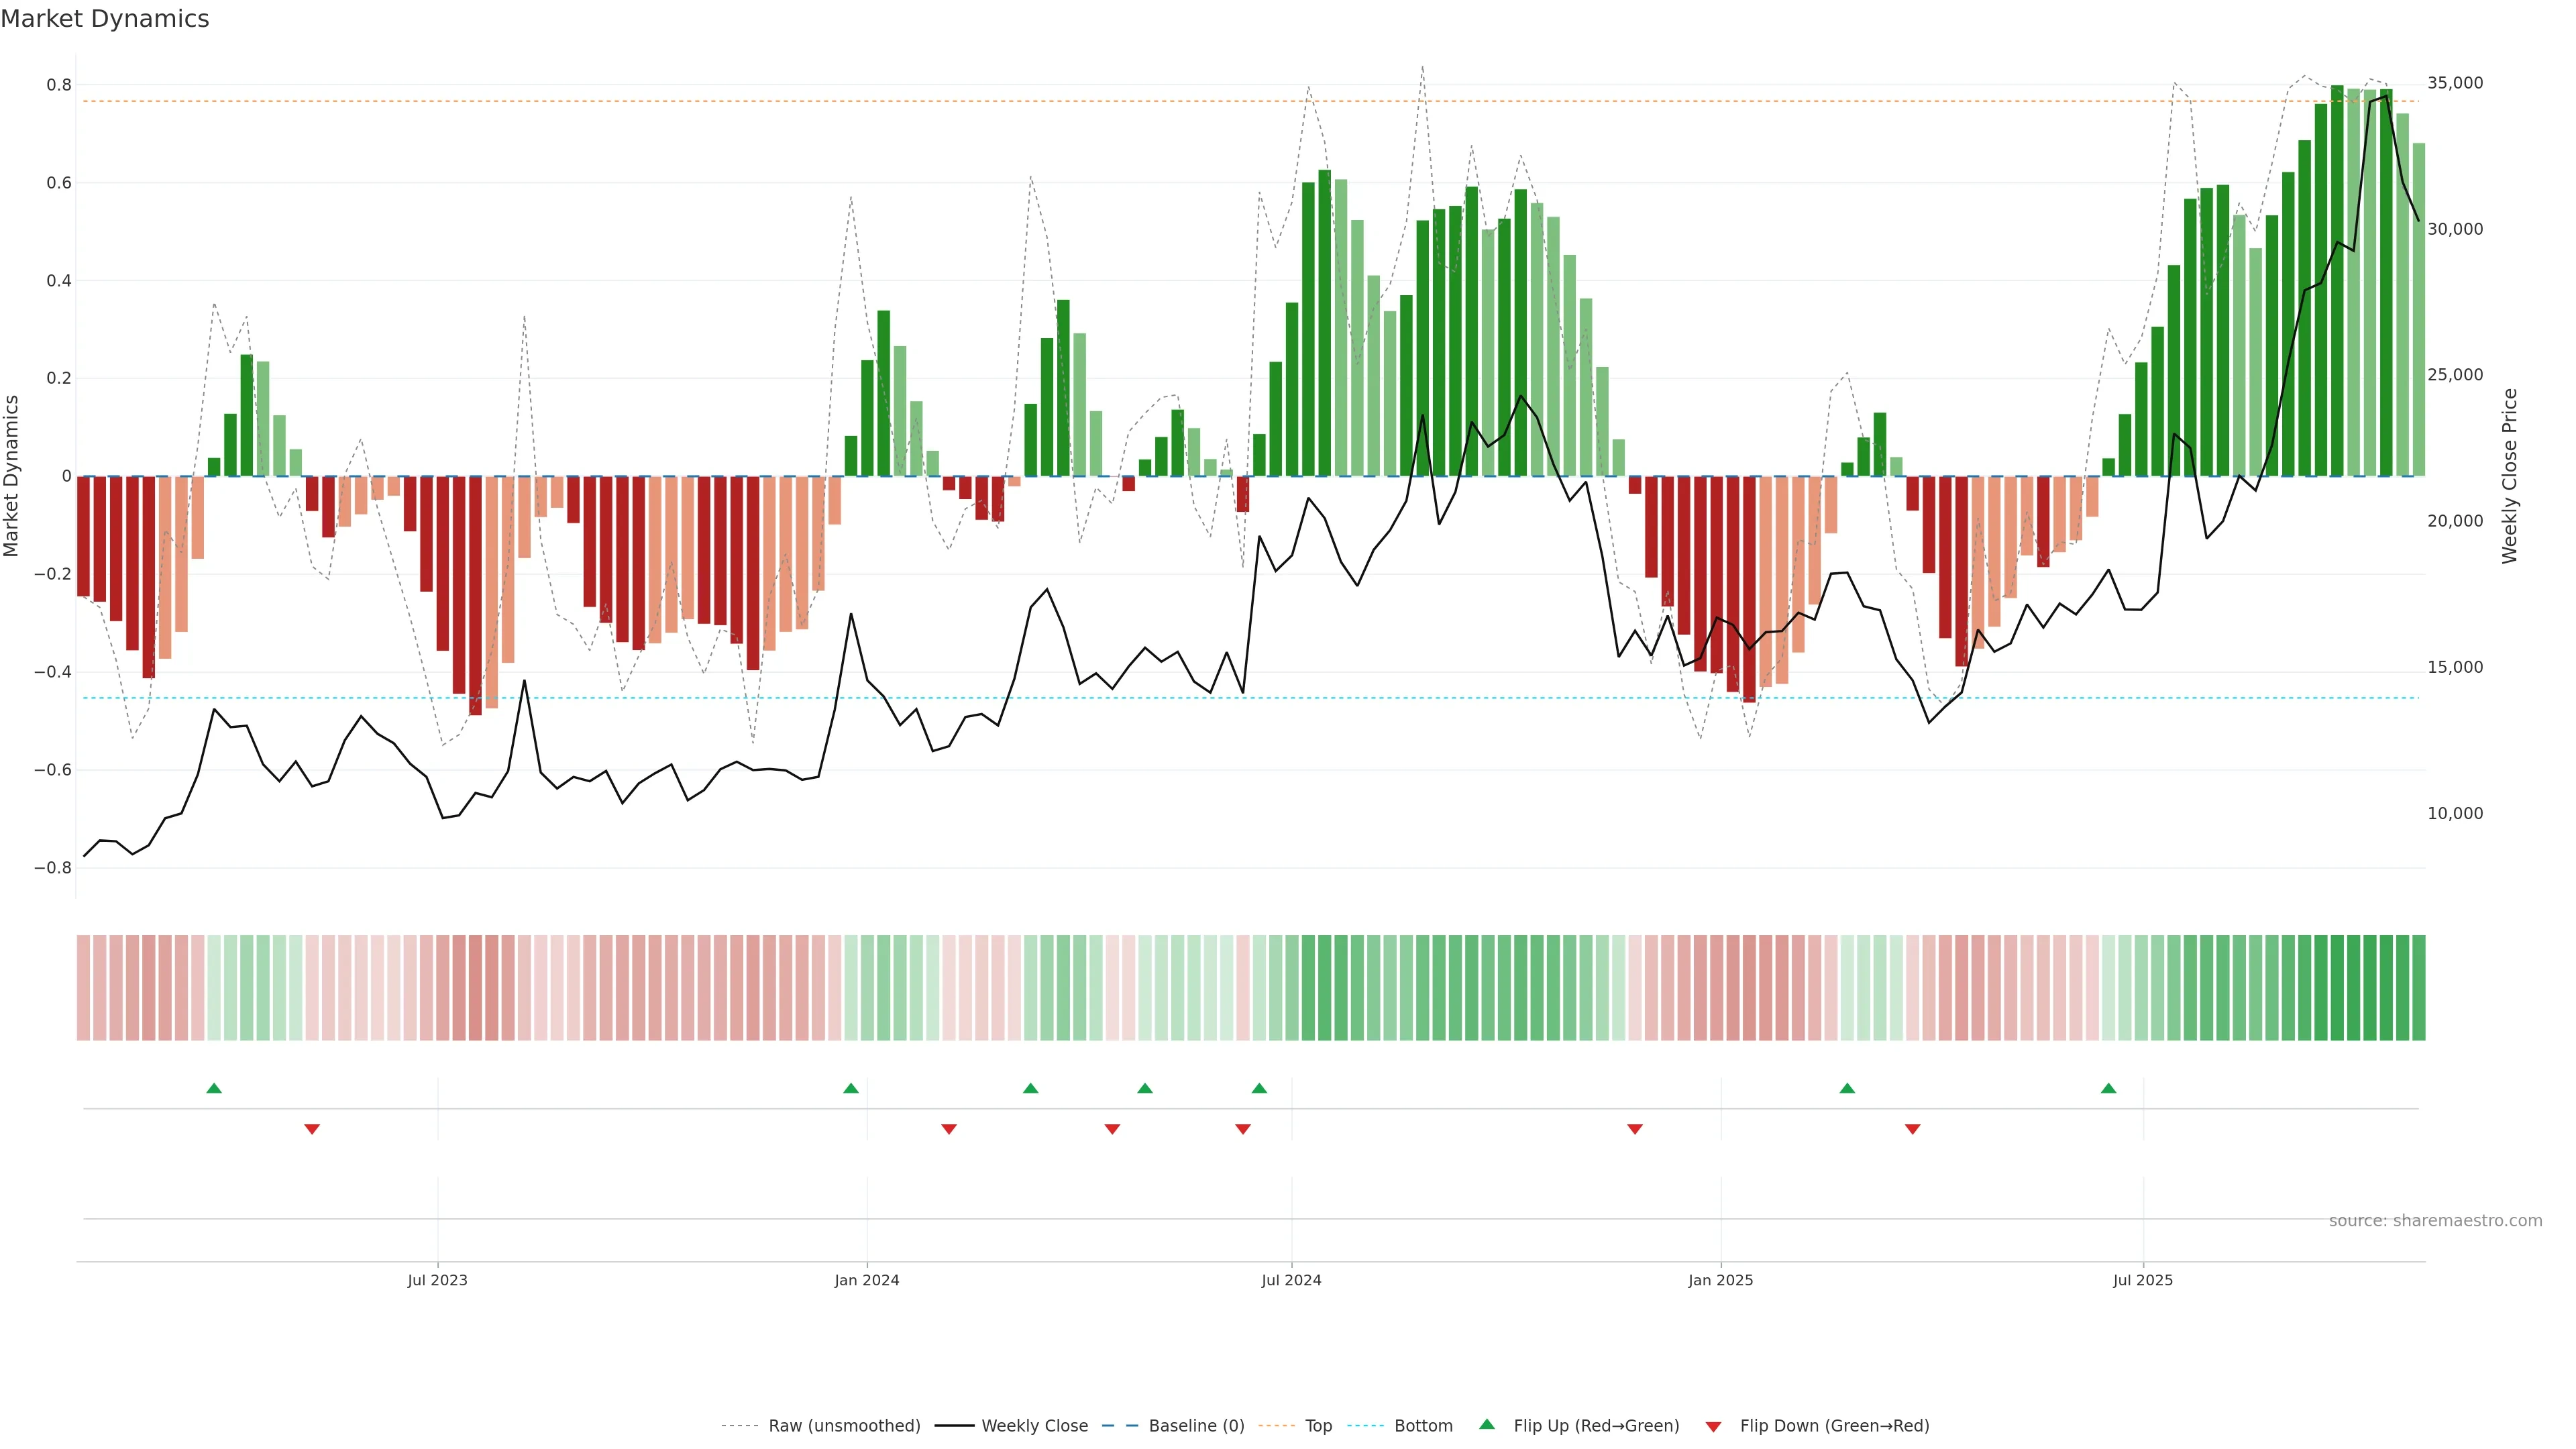2576x1449 pixels.
Task: Toggle Weekly Close line in legend
Action: pyautogui.click(x=1034, y=1426)
